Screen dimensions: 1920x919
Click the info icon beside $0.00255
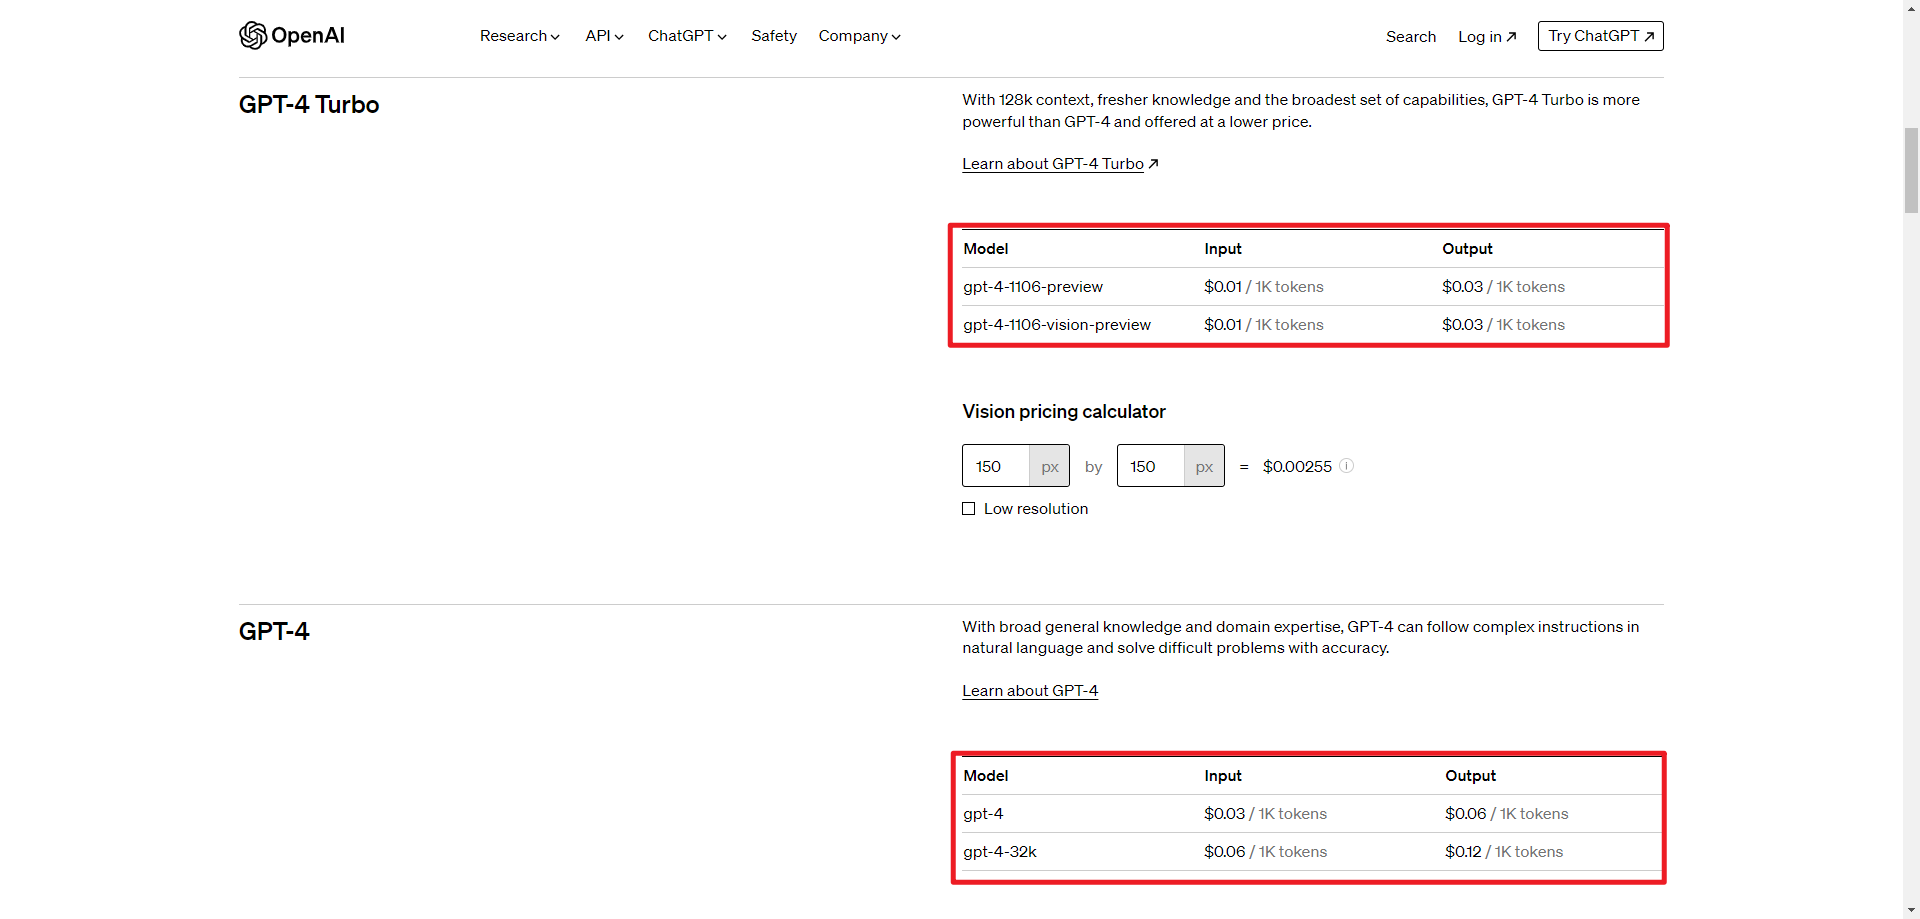click(1347, 466)
